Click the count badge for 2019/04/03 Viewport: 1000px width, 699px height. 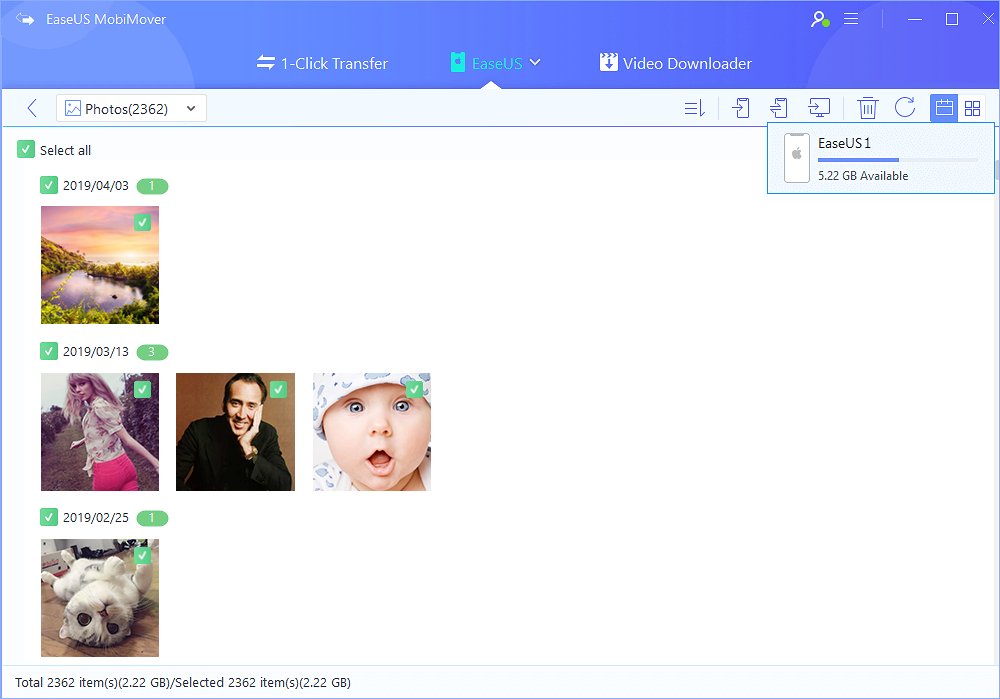[x=152, y=186]
